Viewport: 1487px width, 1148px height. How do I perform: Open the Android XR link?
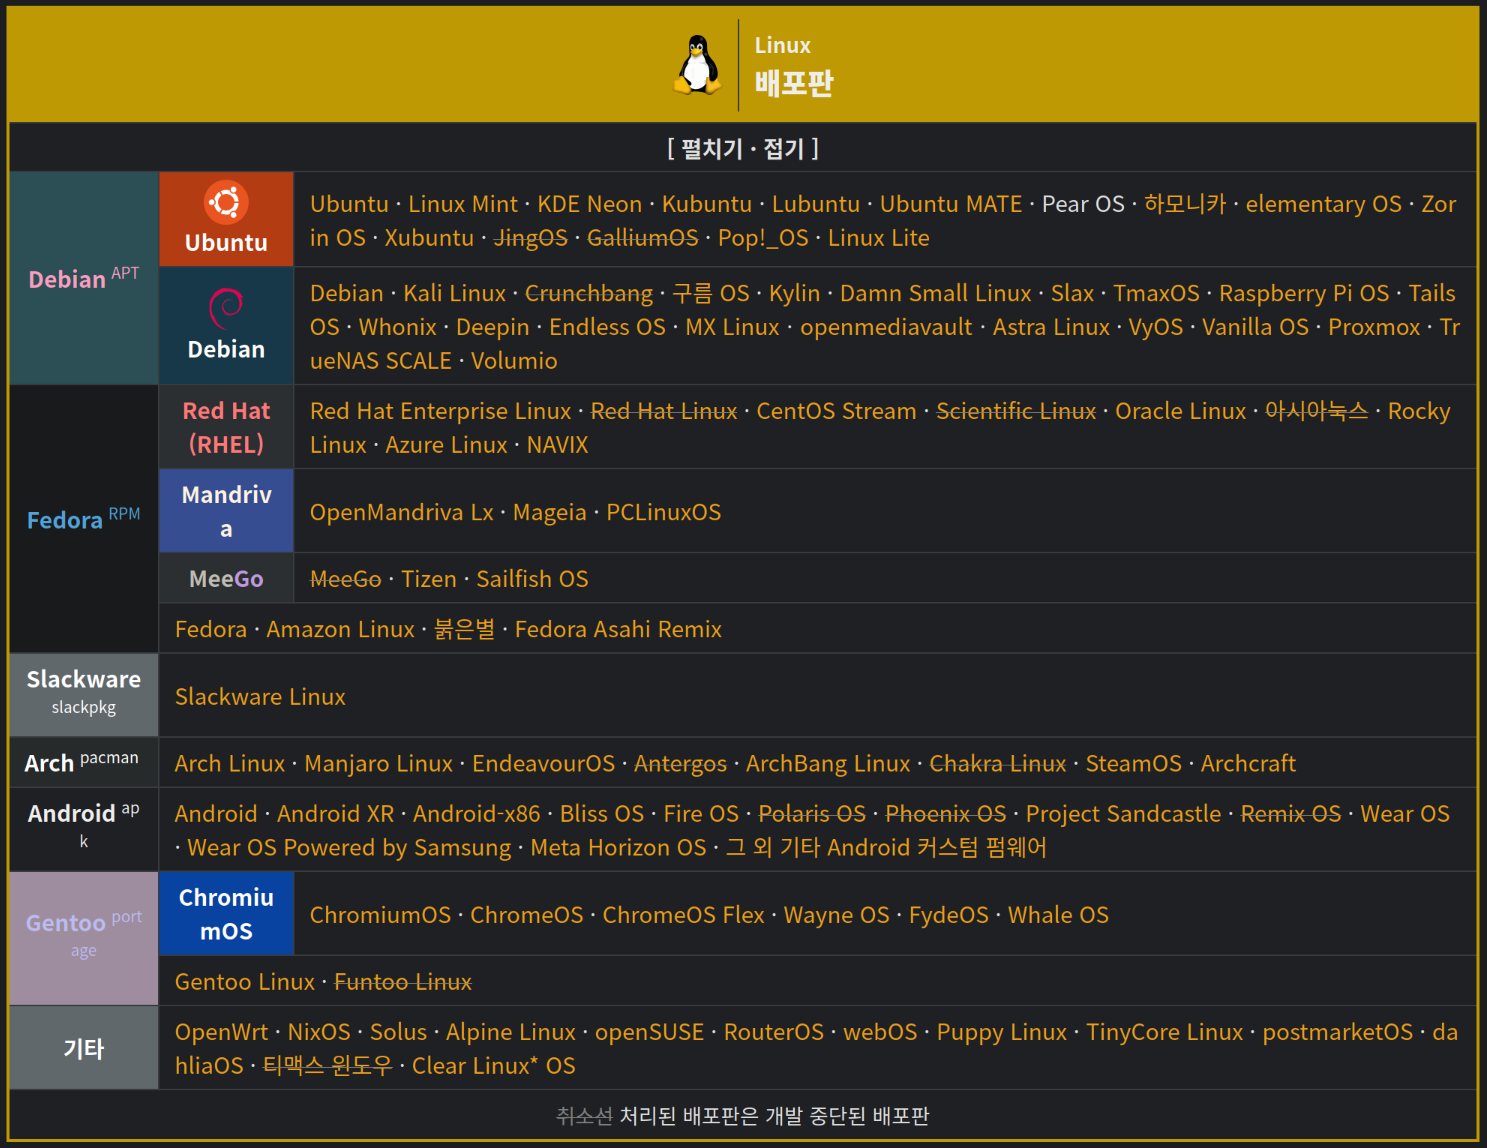(x=336, y=814)
